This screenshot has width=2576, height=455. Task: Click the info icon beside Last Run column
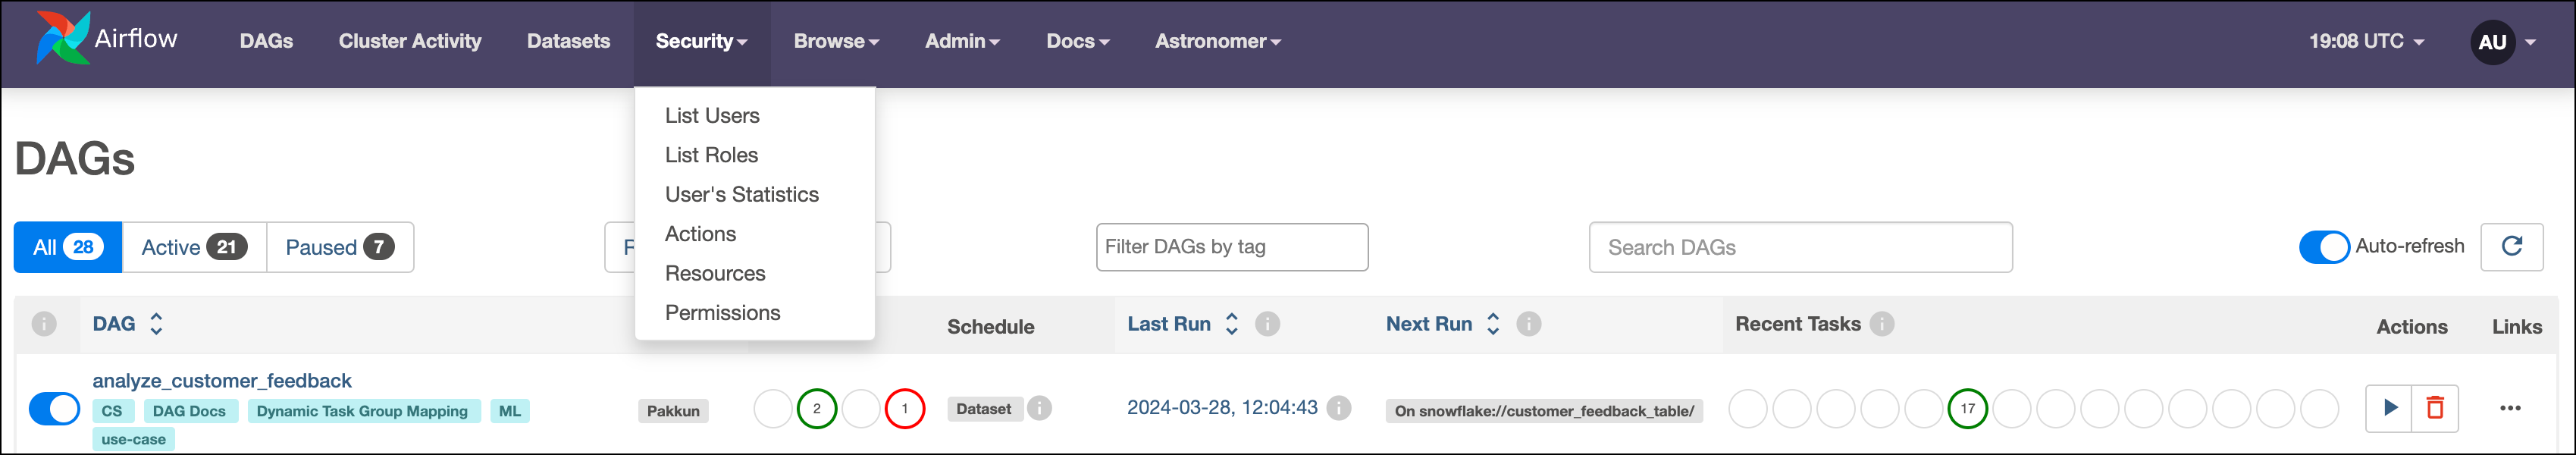[x=1268, y=324]
